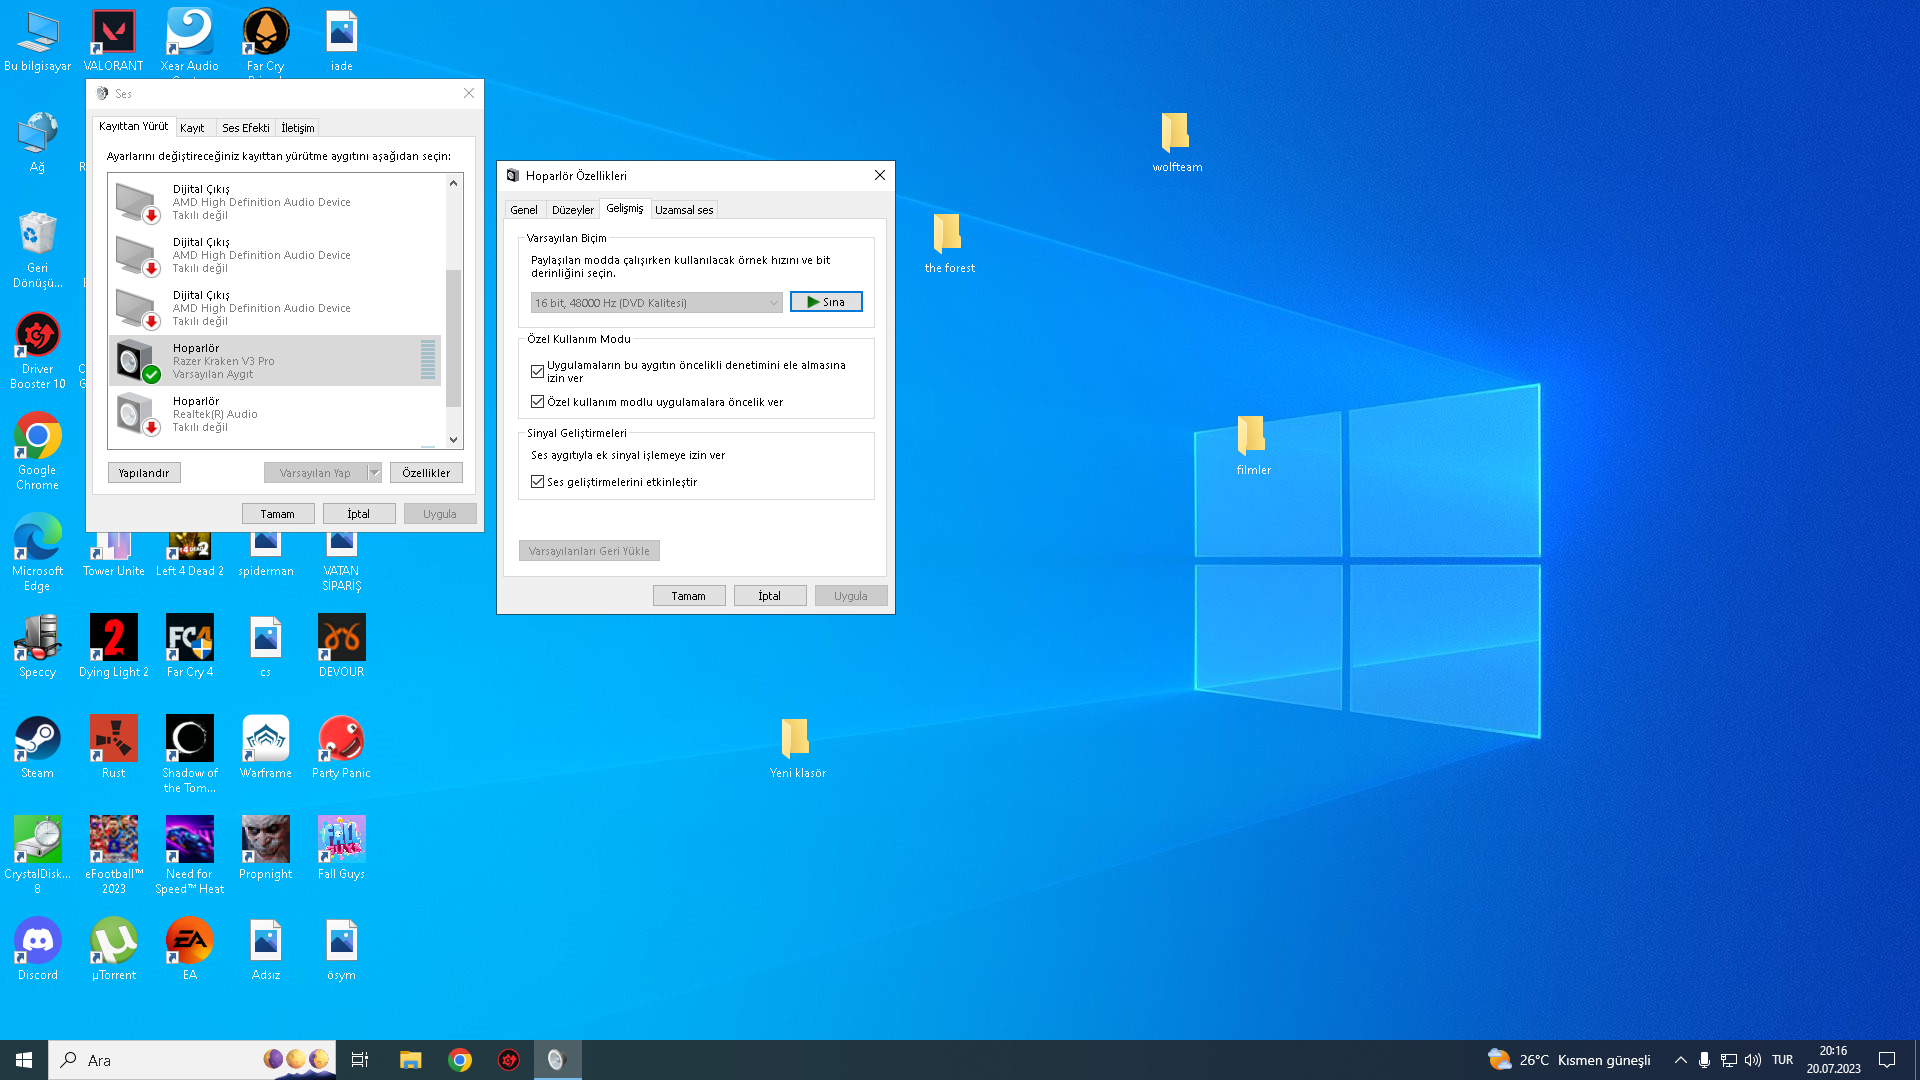Toggle 'Uygulamaların bu aygıtın öncelikli denetimini' checkbox

coord(537,371)
